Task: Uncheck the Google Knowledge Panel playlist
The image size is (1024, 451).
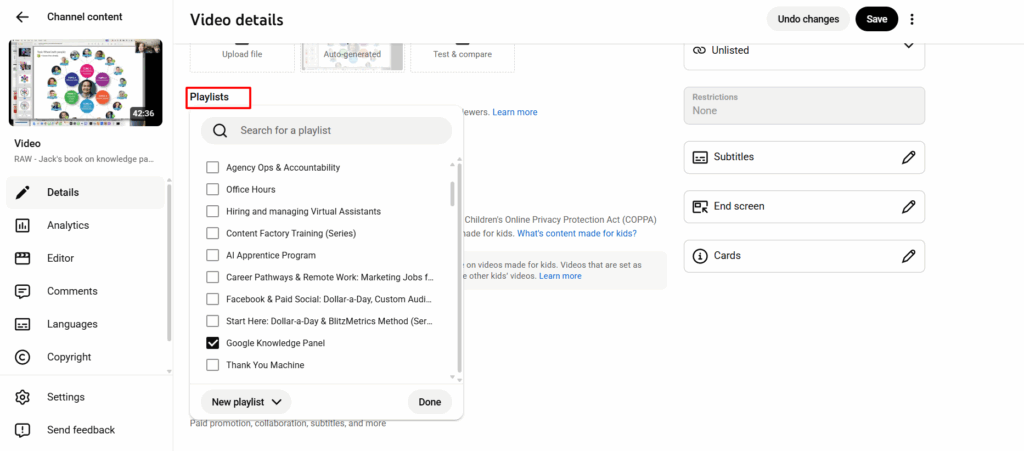Action: tap(213, 343)
